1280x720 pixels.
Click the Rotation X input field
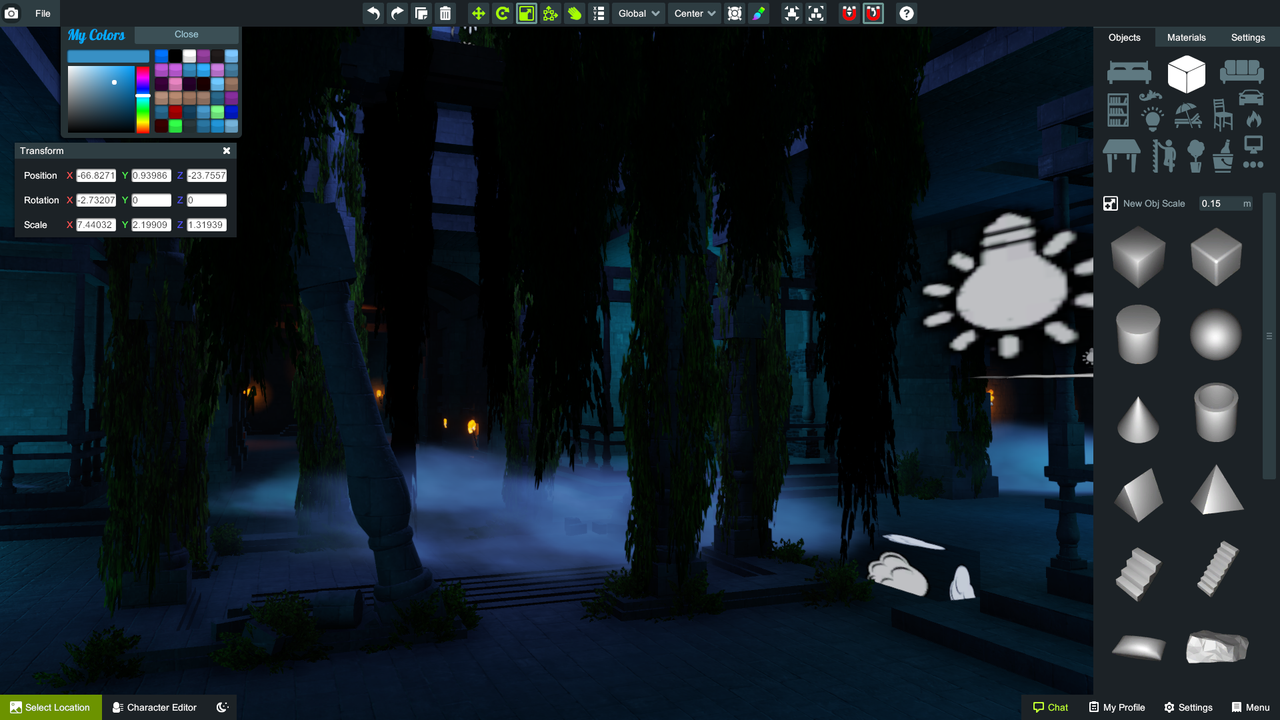[x=96, y=200]
